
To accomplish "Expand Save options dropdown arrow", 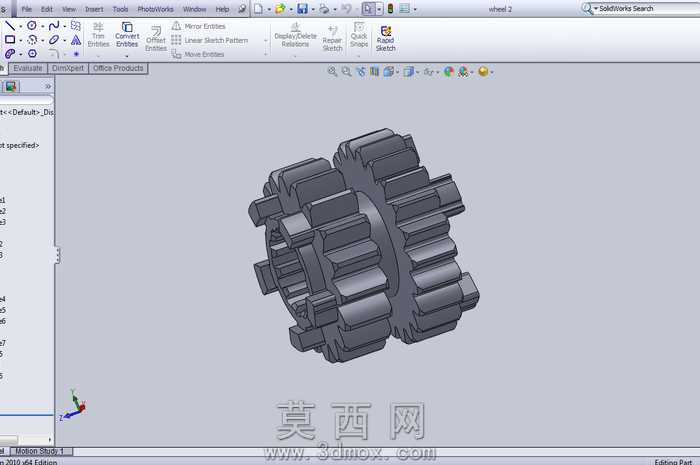I will coord(312,9).
